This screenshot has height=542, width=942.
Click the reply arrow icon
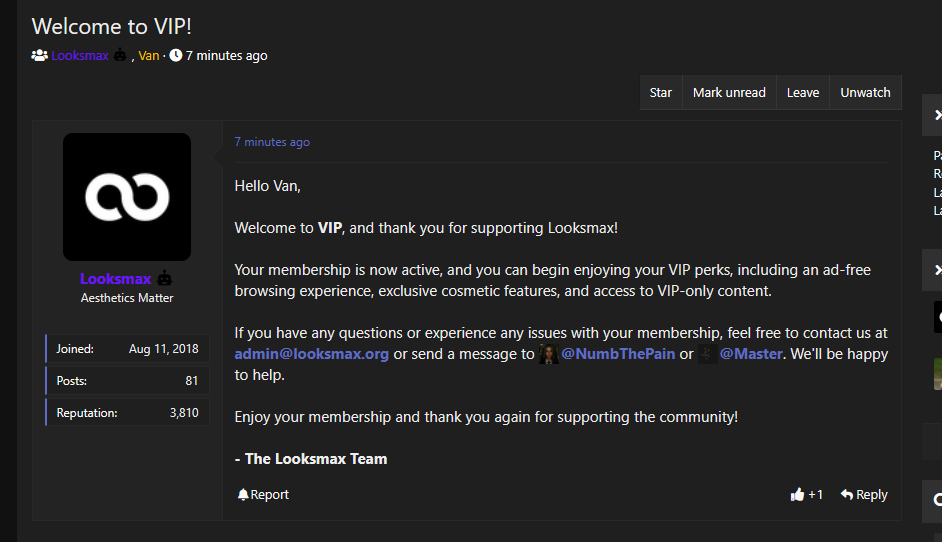pyautogui.click(x=846, y=494)
